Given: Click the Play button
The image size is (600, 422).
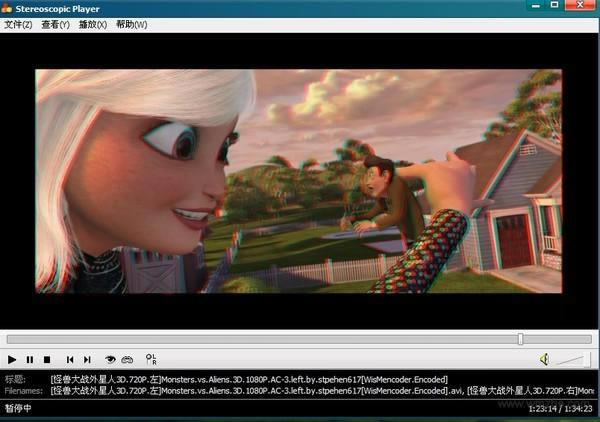Looking at the screenshot, I should click(x=12, y=359).
